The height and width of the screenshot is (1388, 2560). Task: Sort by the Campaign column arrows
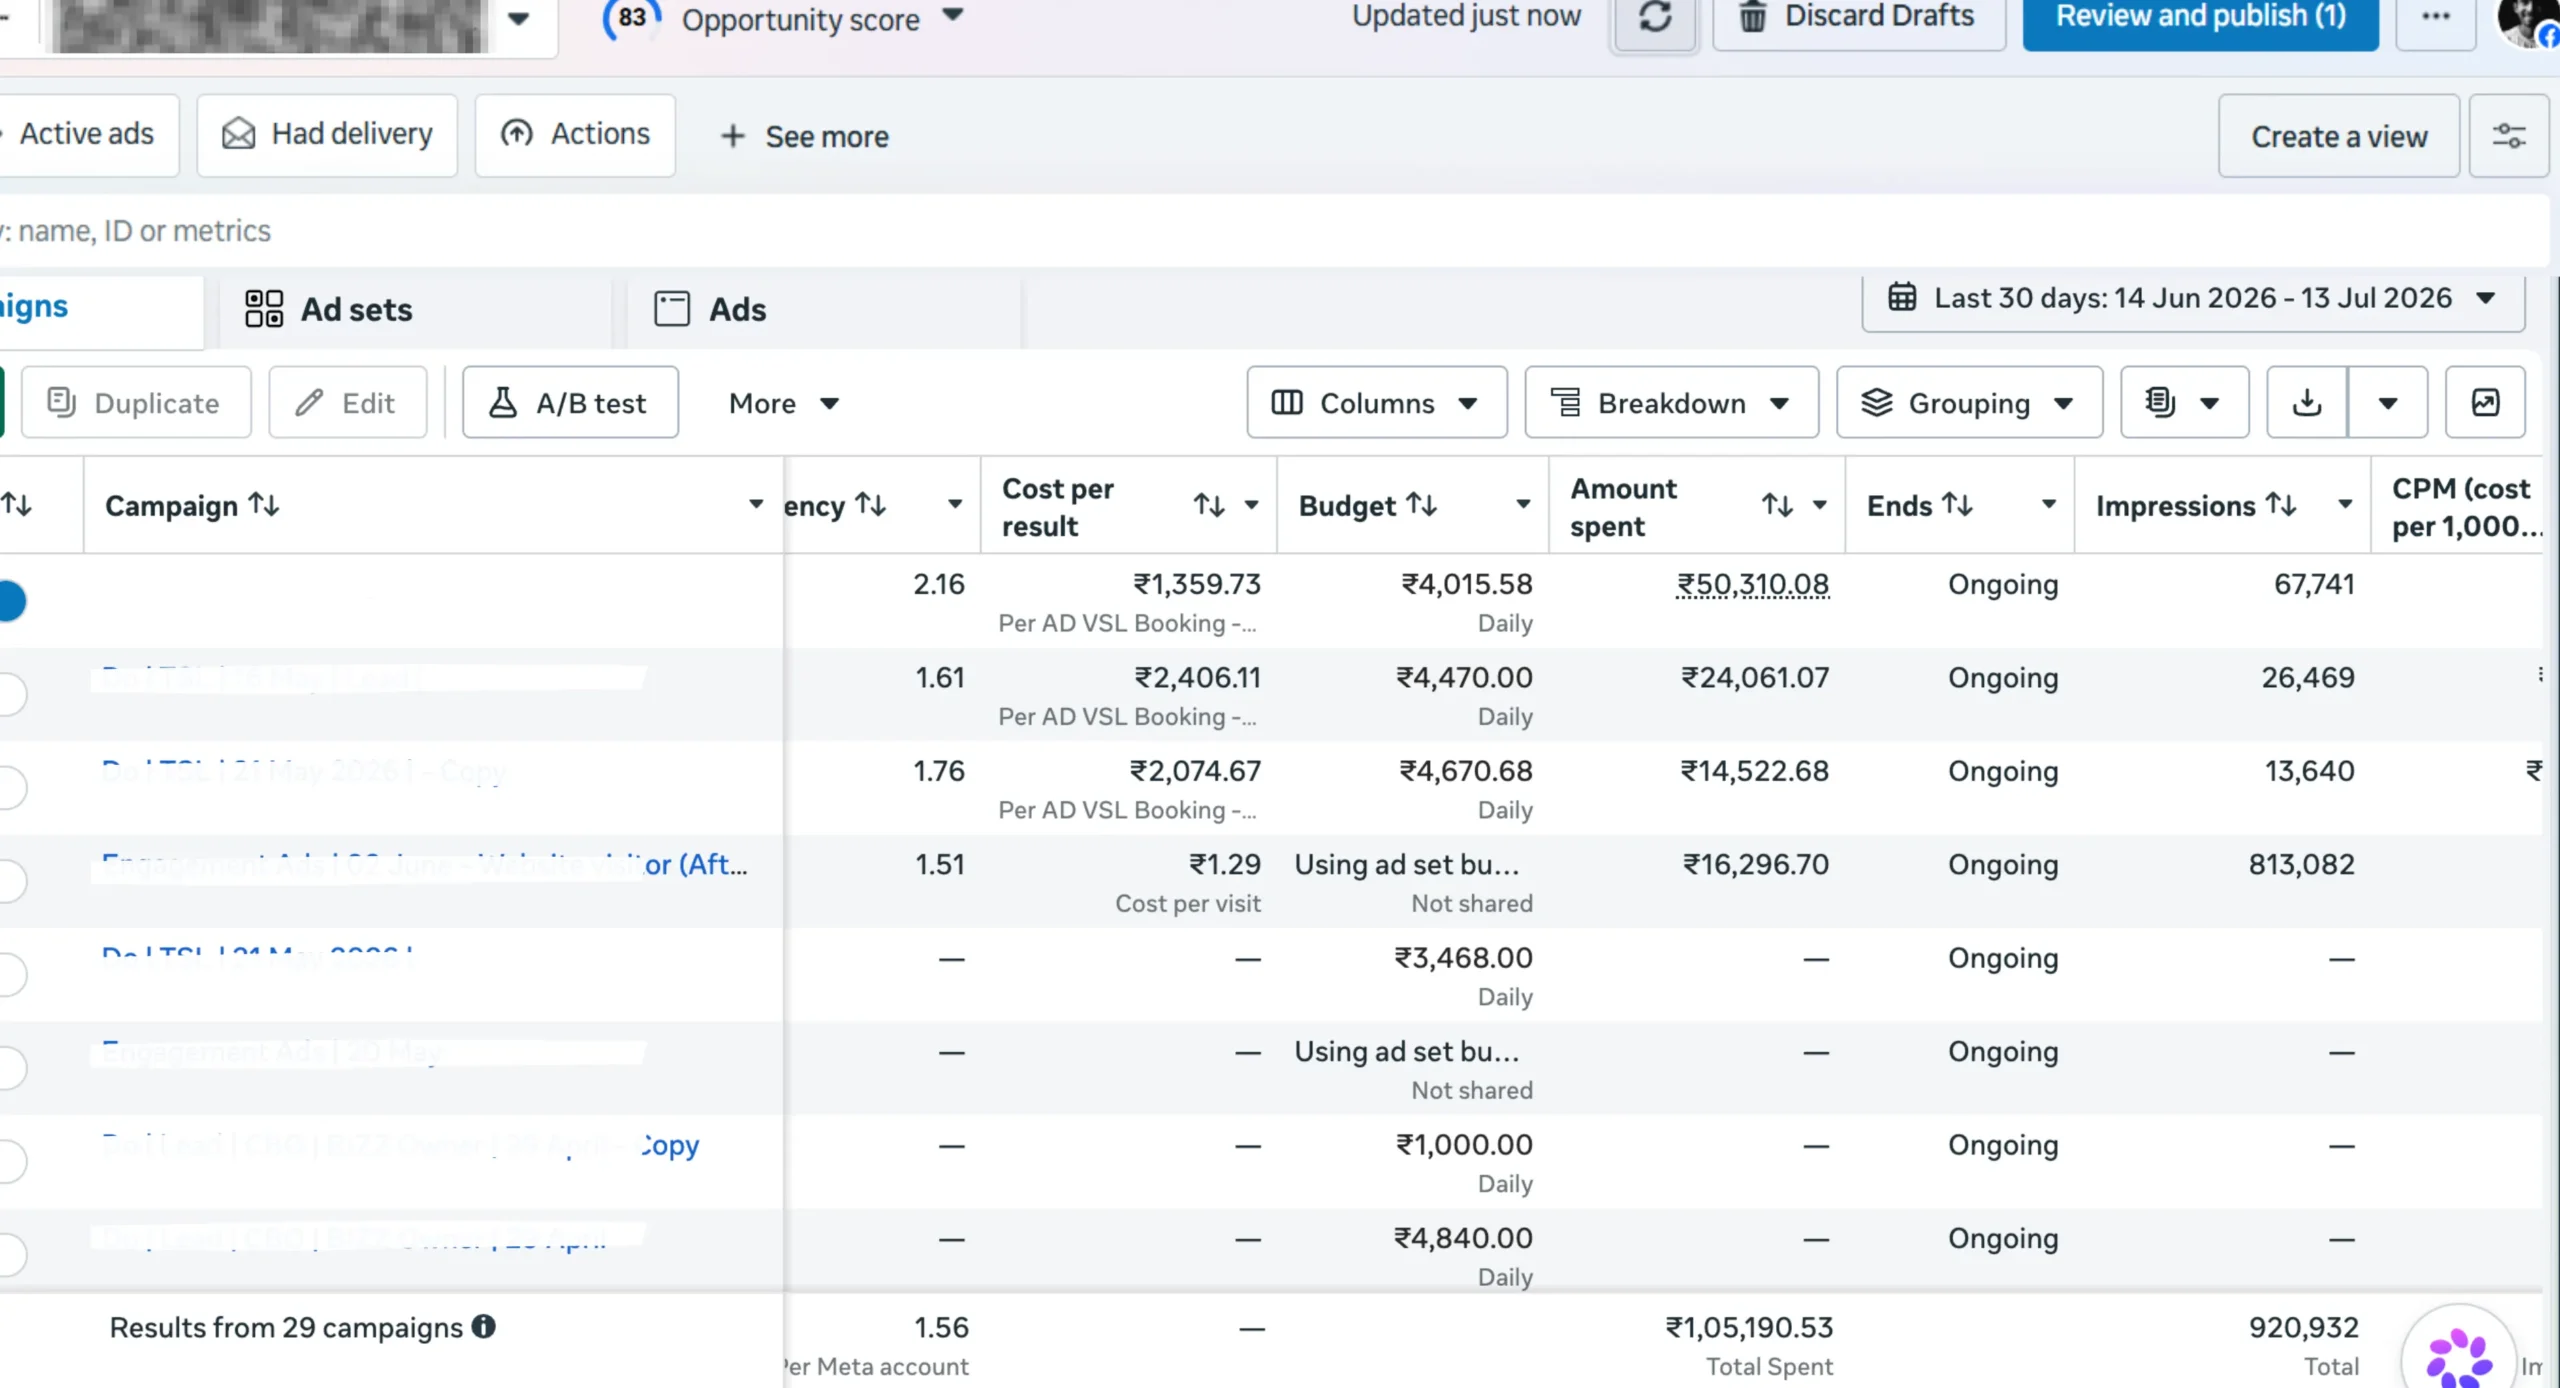click(x=264, y=505)
